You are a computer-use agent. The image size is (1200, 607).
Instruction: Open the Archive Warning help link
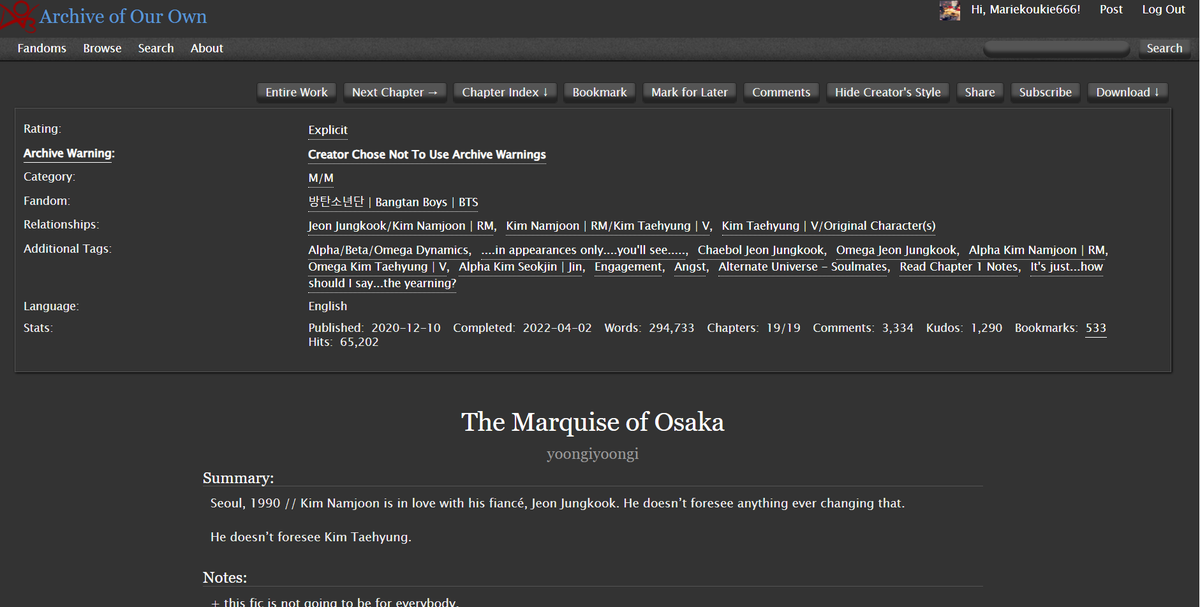pos(69,154)
